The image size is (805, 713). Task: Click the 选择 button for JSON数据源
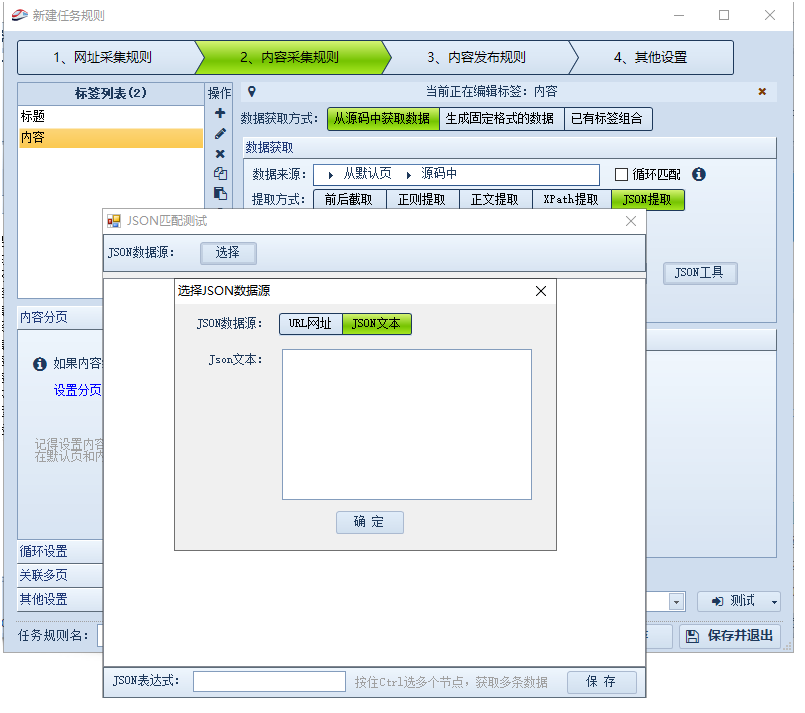[229, 252]
